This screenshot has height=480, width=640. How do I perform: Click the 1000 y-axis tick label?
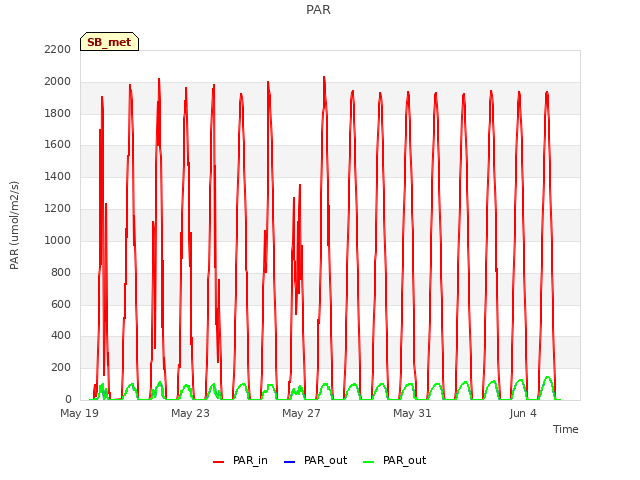tap(58, 240)
